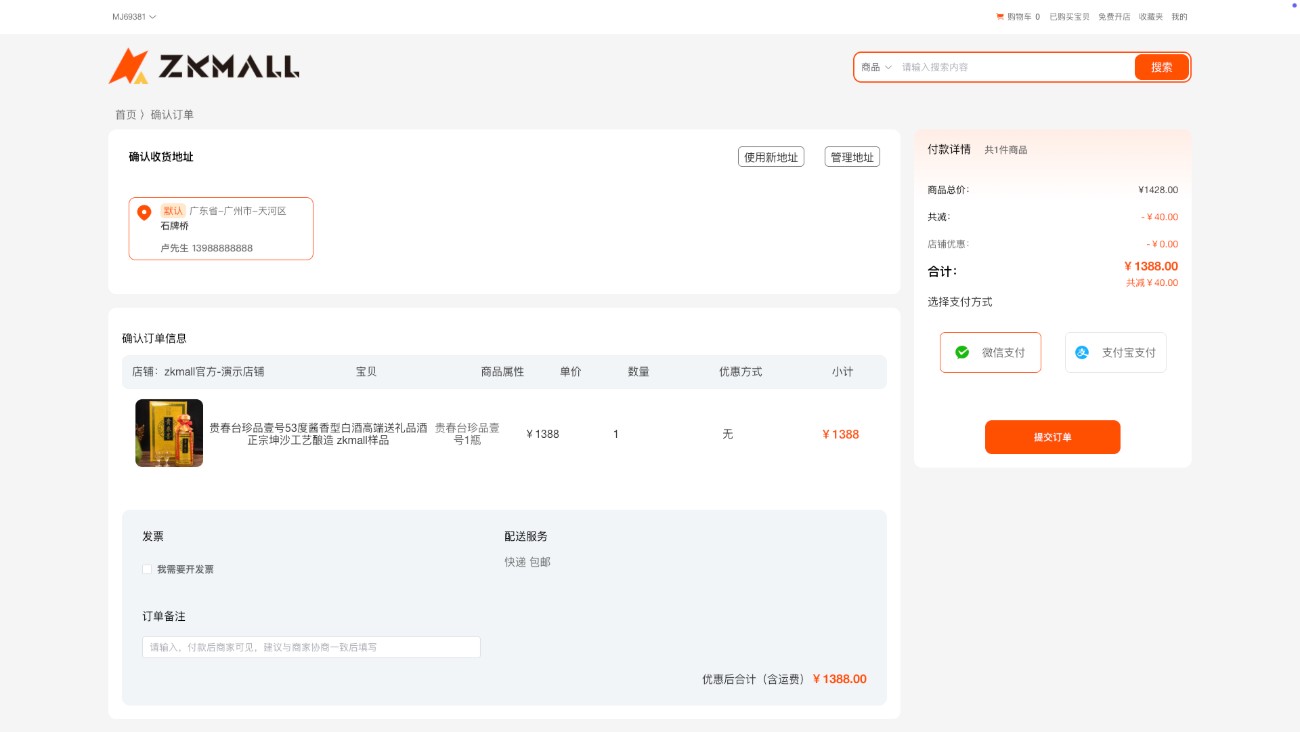Click the 订单备注 remark input field
This screenshot has height=732, width=1300.
[311, 647]
